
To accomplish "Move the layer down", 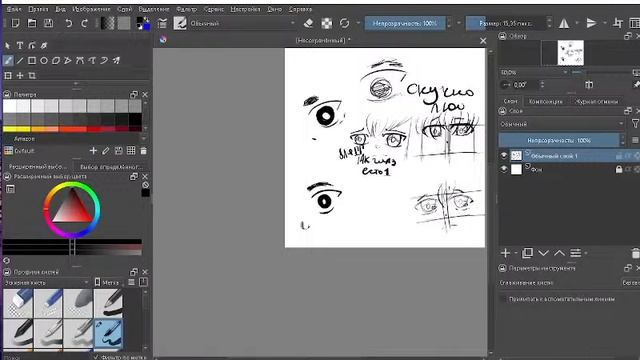I will click(543, 253).
